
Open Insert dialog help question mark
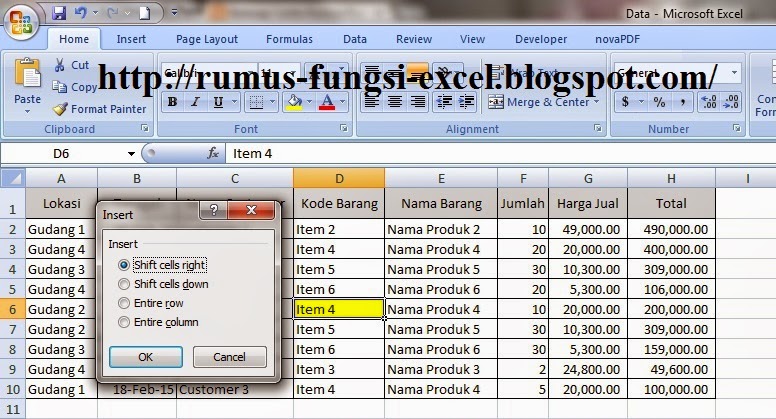213,210
